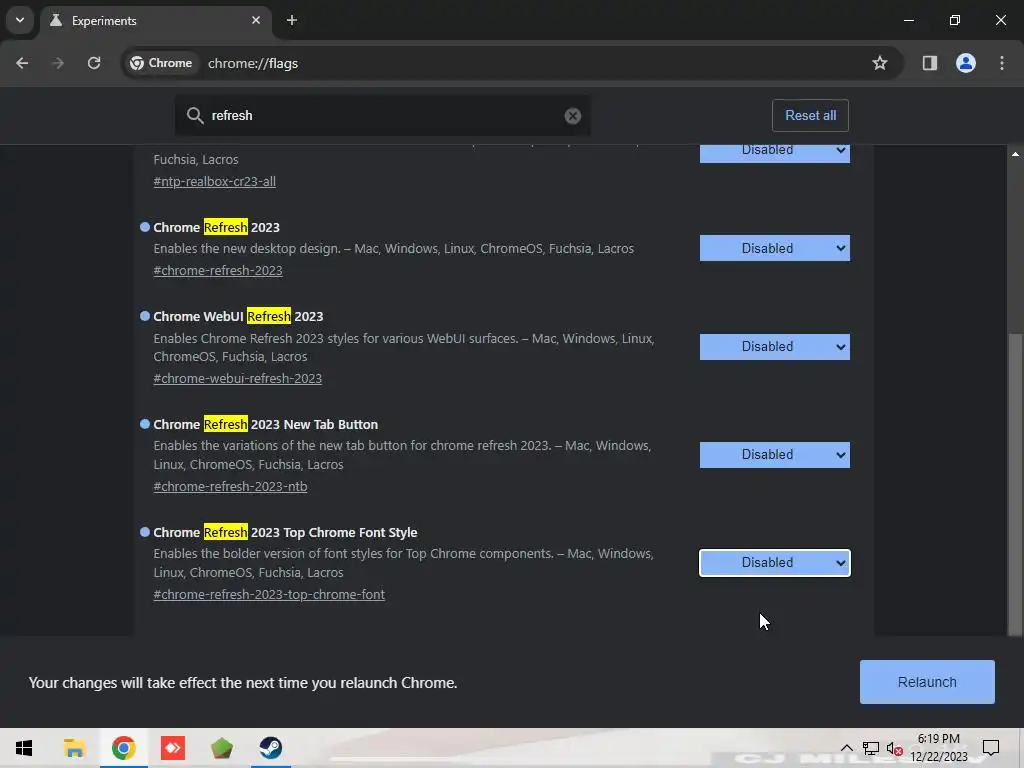Image resolution: width=1024 pixels, height=768 pixels.
Task: Open a new tab with plus icon
Action: tap(292, 20)
